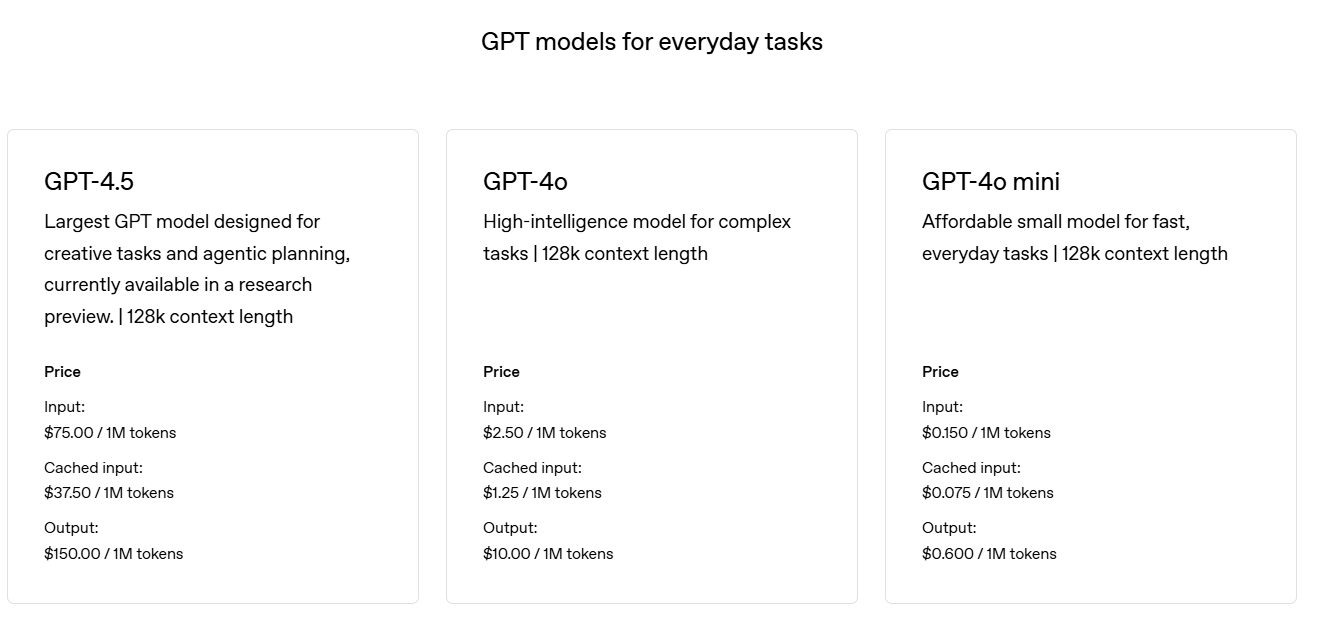Click the $1.25 / 1M tokens cached price
The width and height of the screenshot is (1328, 630).
click(542, 493)
